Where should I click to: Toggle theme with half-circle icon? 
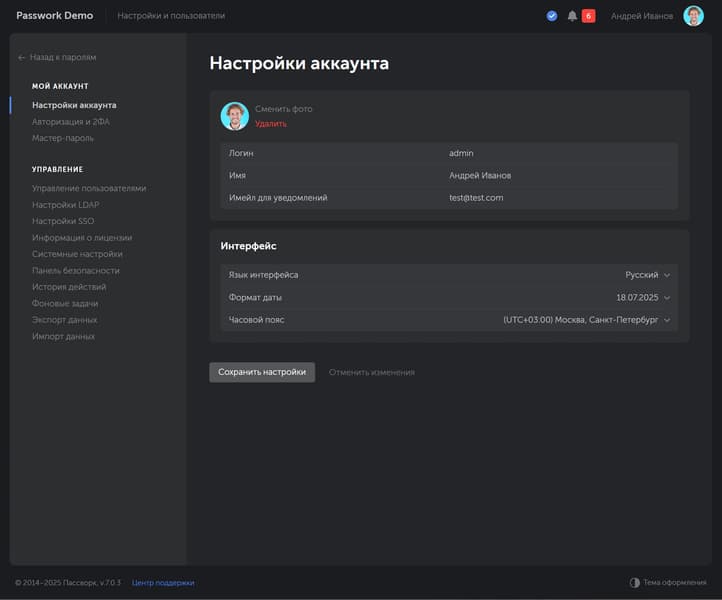[635, 583]
